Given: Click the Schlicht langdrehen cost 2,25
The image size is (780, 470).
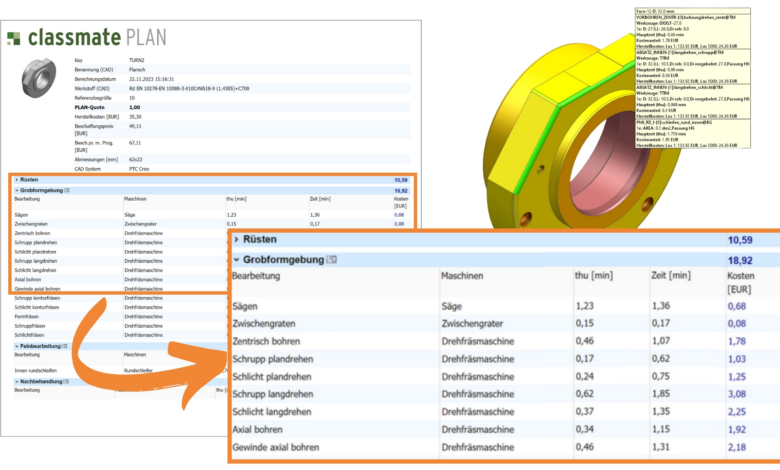Looking at the screenshot, I should click(737, 412).
